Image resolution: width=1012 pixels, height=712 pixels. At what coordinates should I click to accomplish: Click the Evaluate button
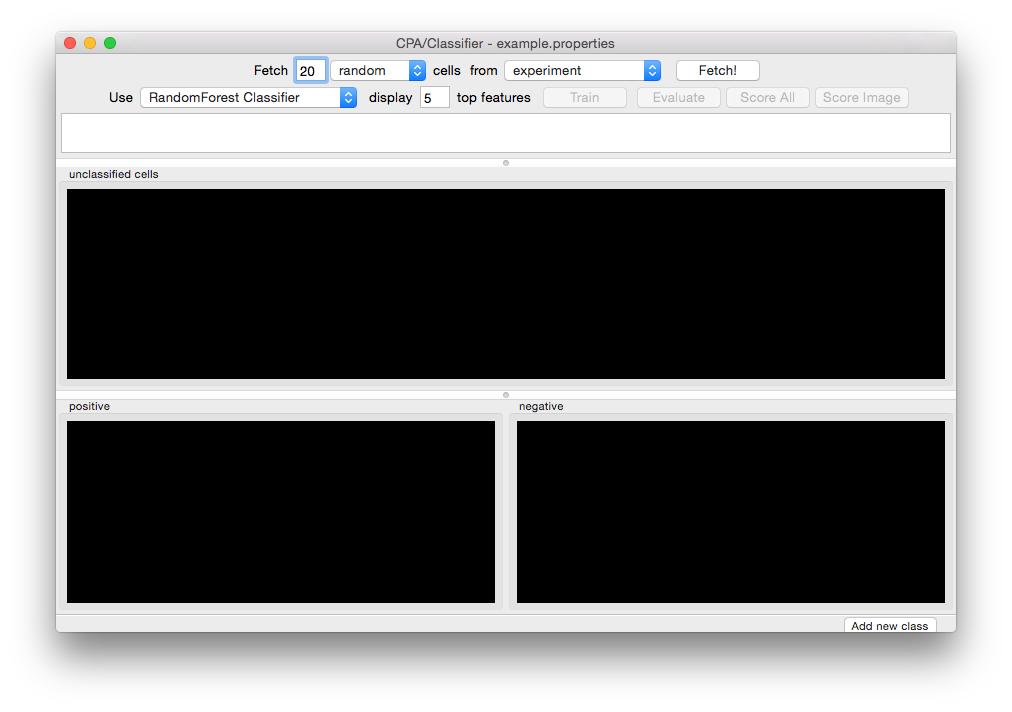tap(678, 98)
